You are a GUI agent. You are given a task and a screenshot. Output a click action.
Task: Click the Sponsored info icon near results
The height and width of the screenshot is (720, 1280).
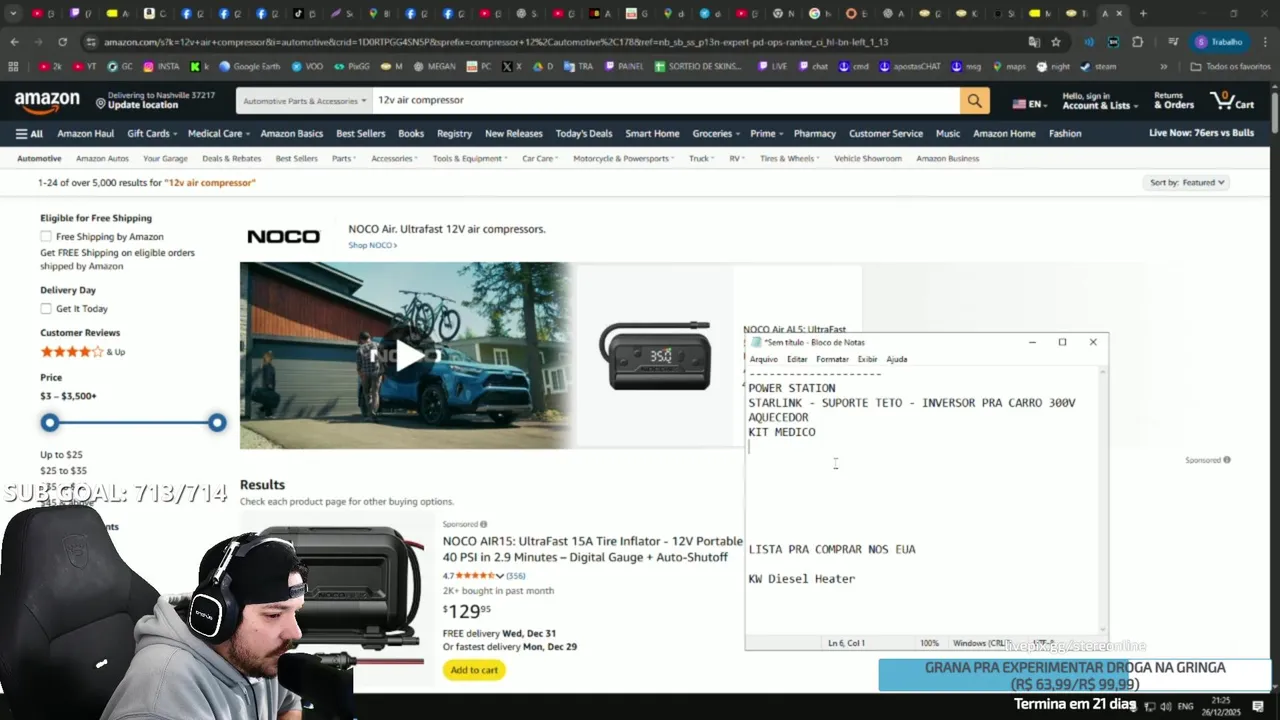tap(483, 524)
